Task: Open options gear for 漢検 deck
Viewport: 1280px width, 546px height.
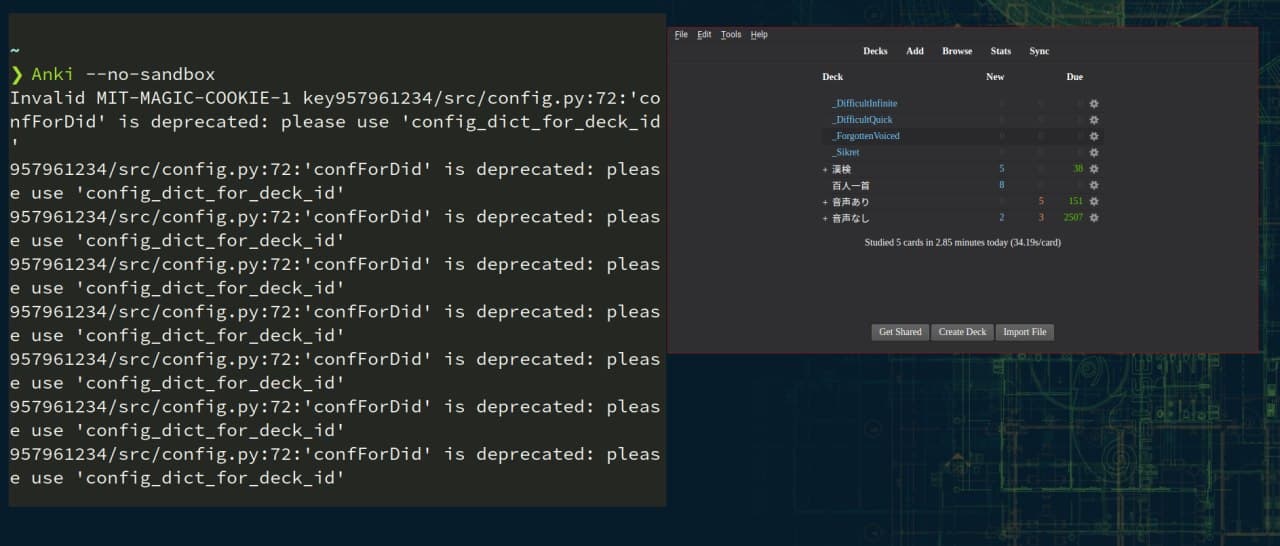Action: click(1094, 169)
